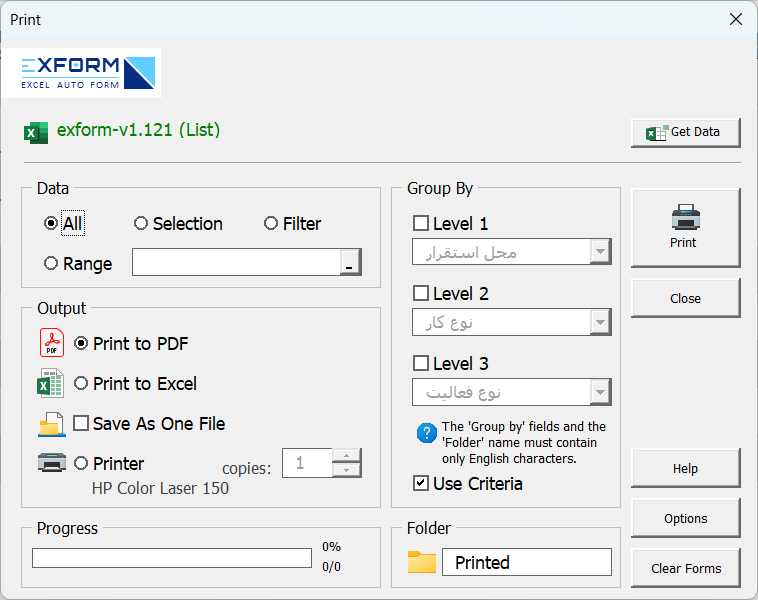Click the Get Data button
The image size is (758, 600).
coord(685,132)
